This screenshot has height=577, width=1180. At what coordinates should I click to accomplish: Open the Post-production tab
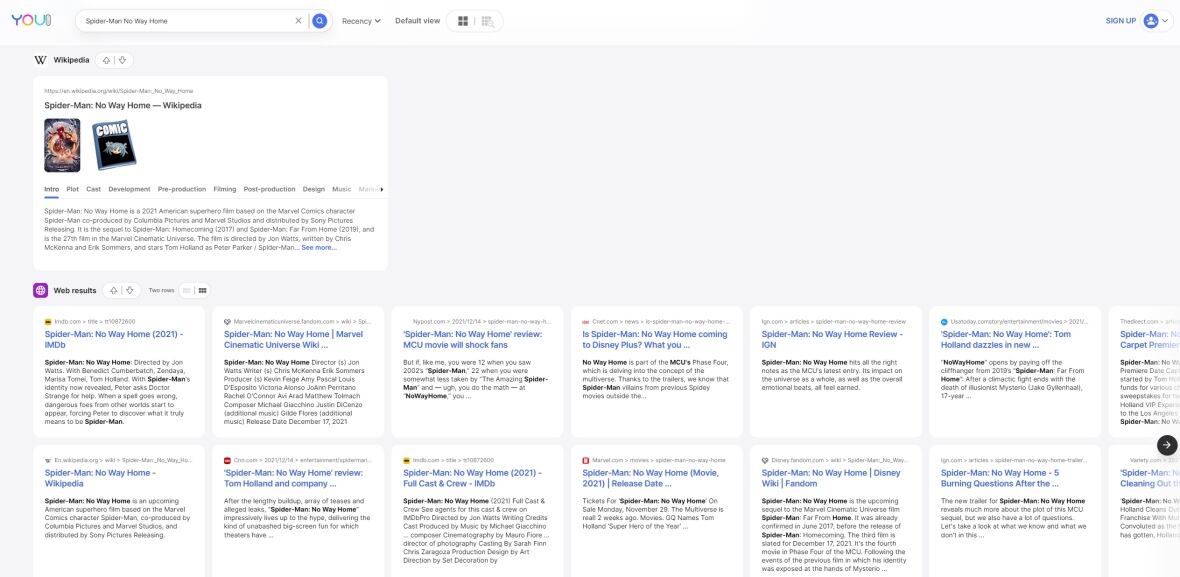(x=269, y=189)
